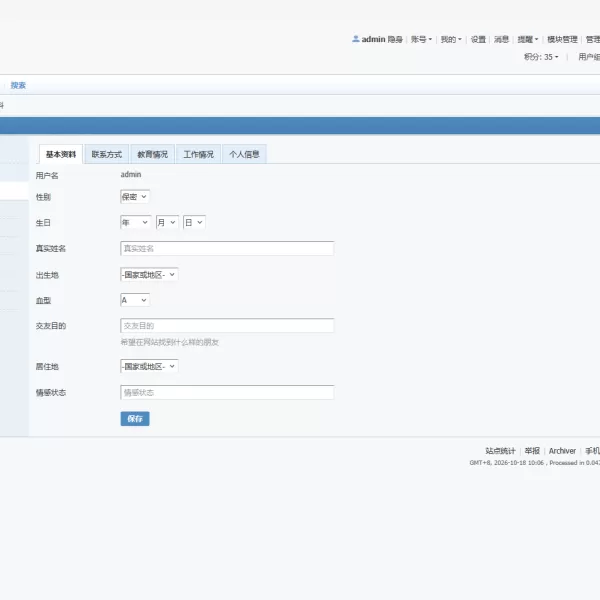Open 消息 messages link
Screen dimensions: 600x600
pyautogui.click(x=501, y=39)
